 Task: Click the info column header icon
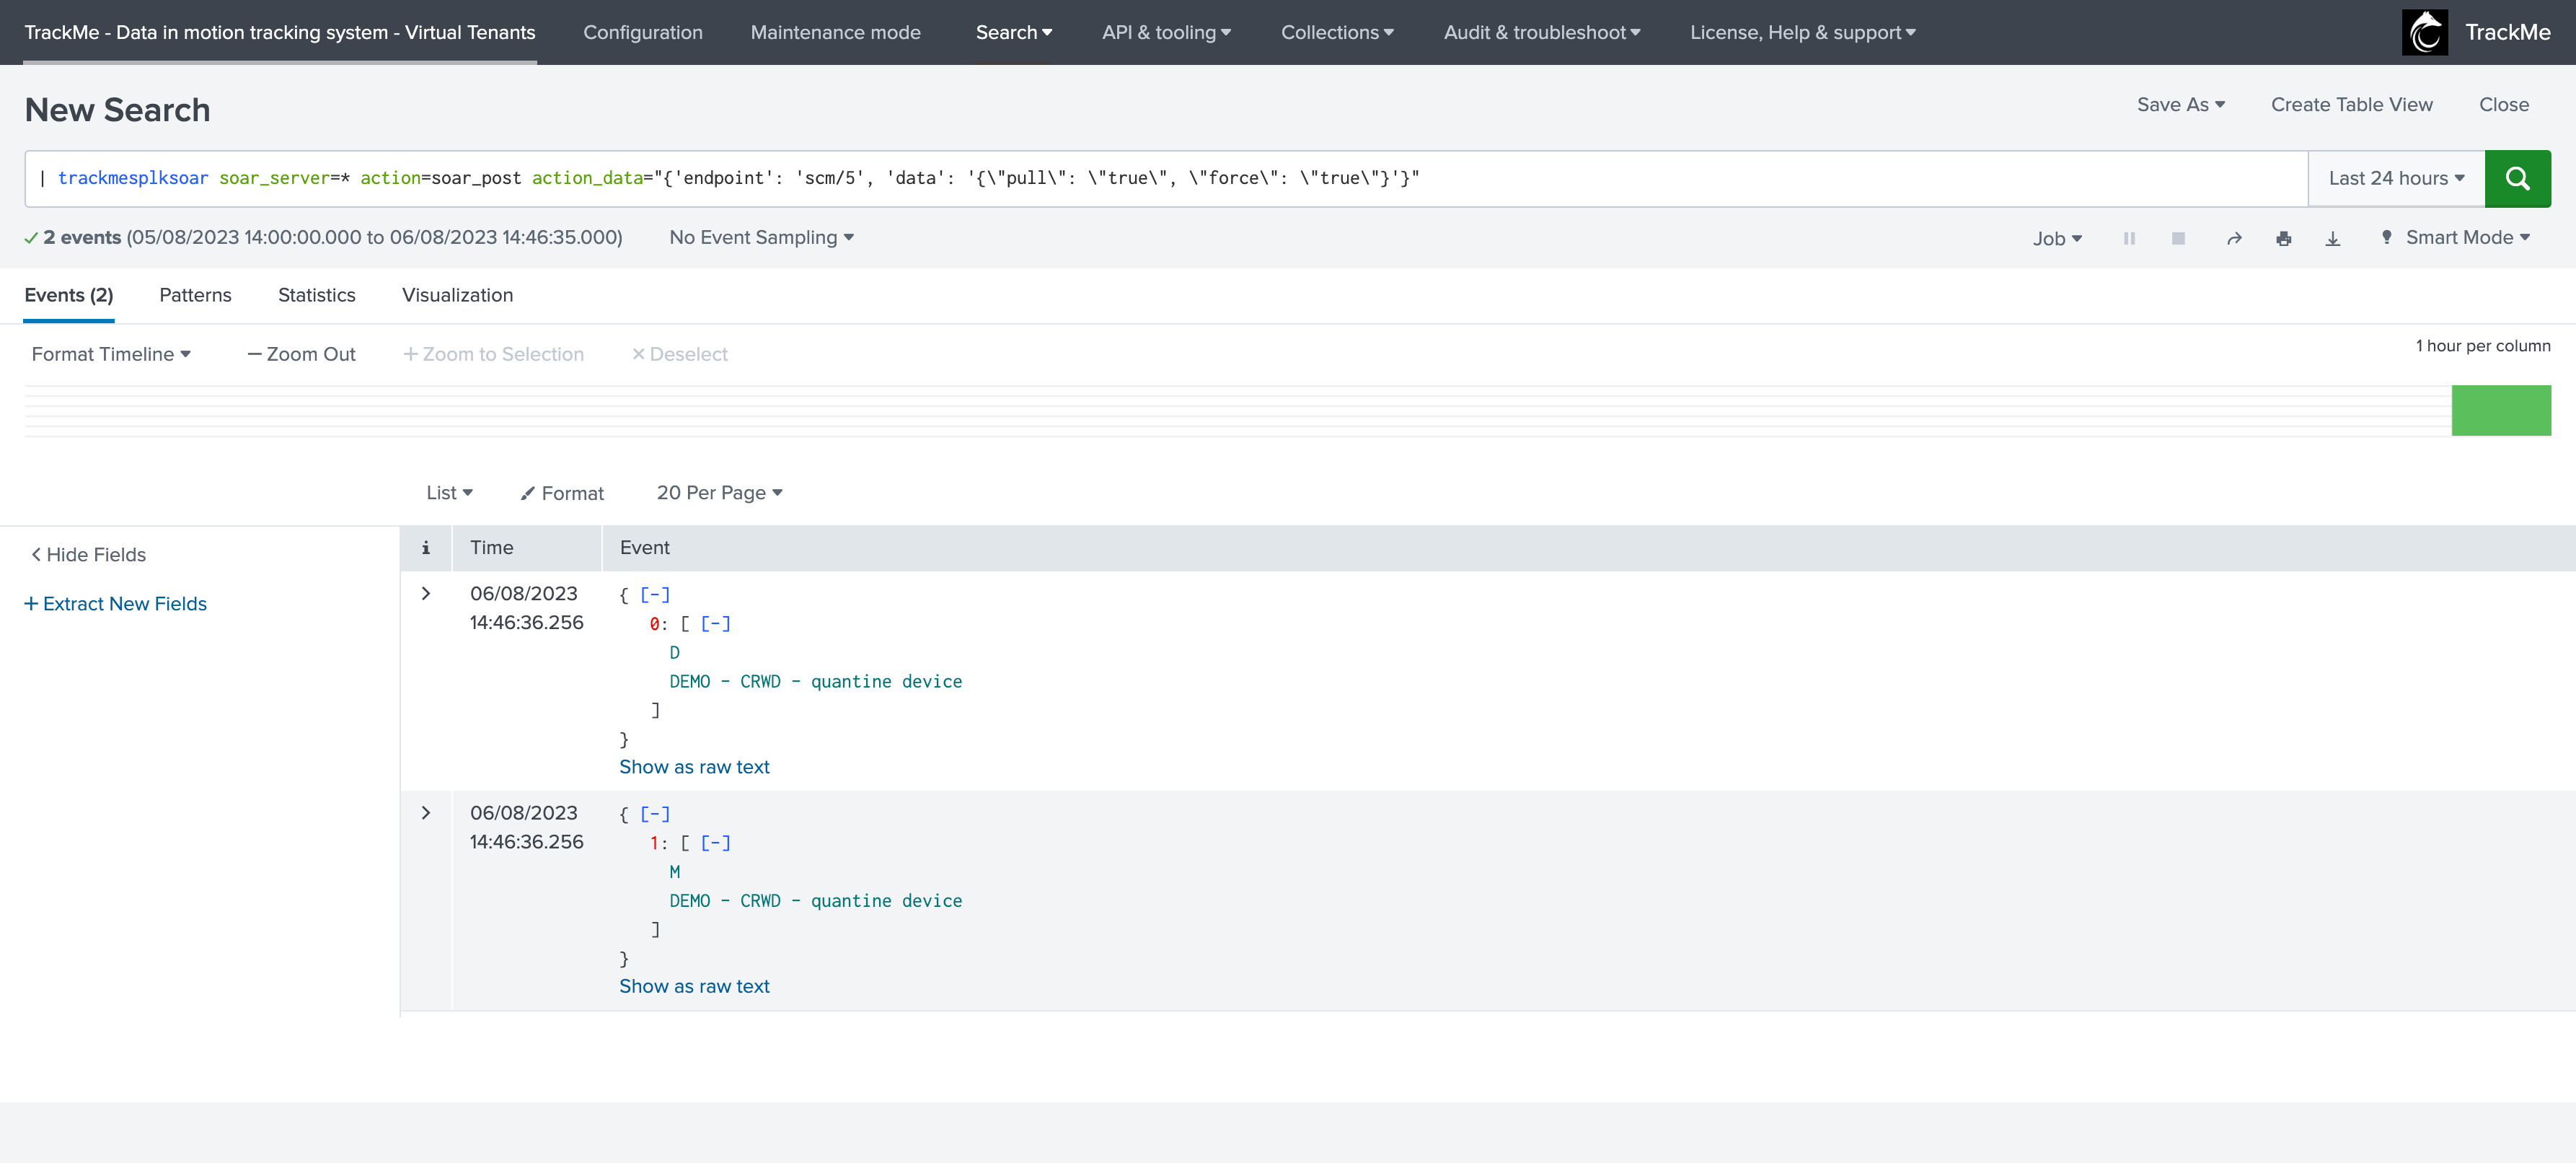(425, 548)
